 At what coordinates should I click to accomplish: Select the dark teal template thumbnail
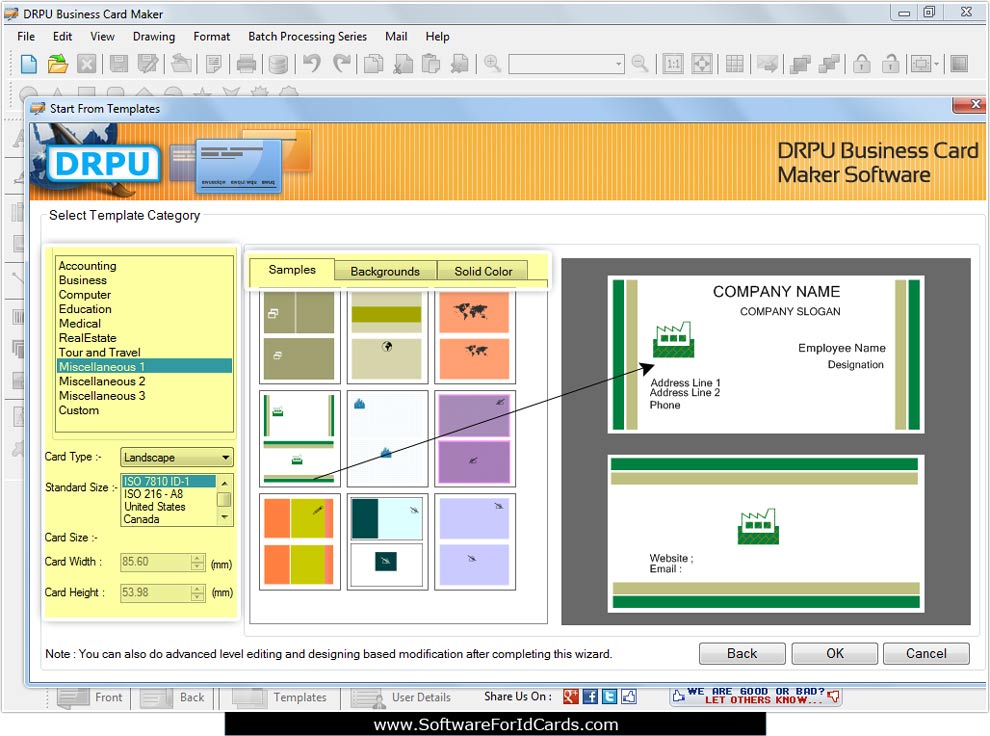pyautogui.click(x=387, y=542)
